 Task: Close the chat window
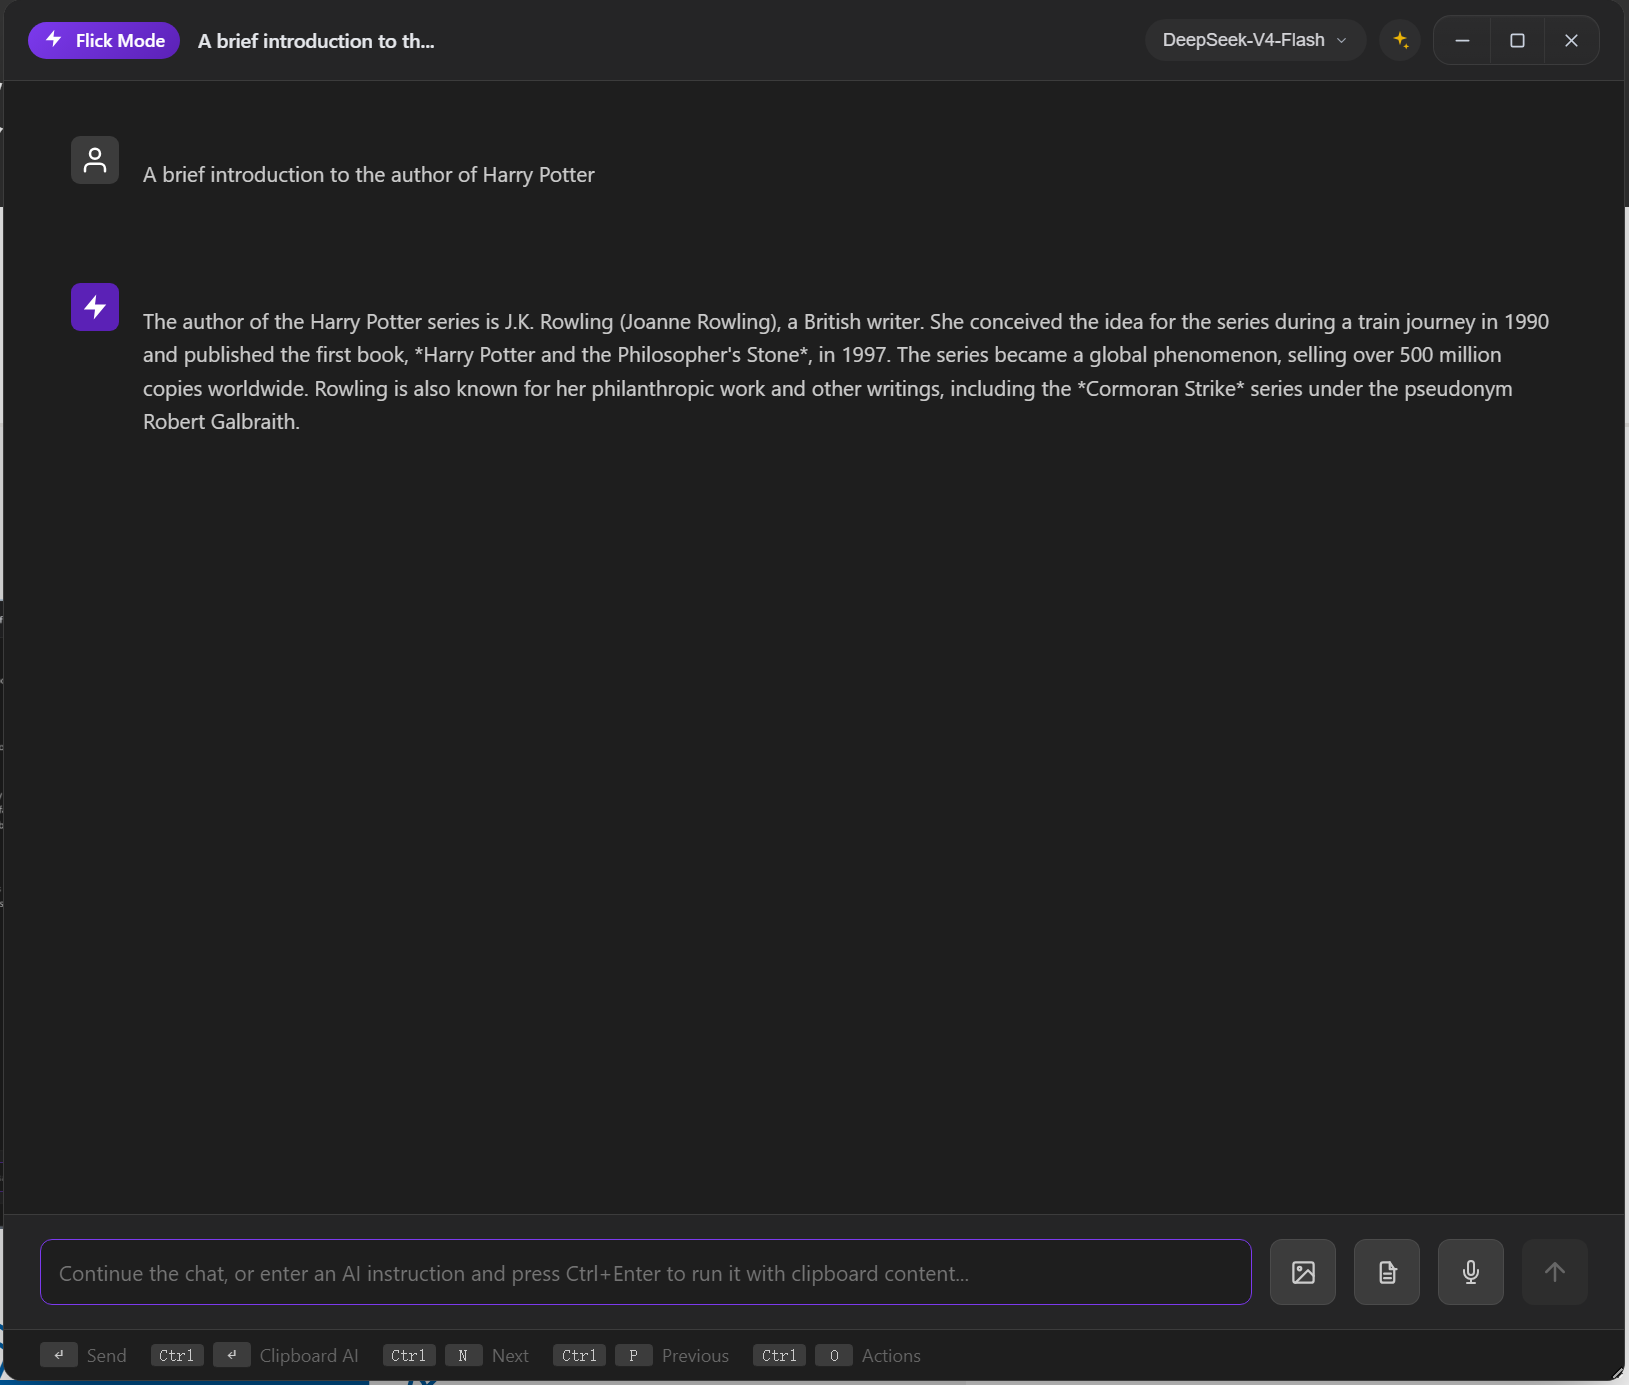[x=1571, y=40]
